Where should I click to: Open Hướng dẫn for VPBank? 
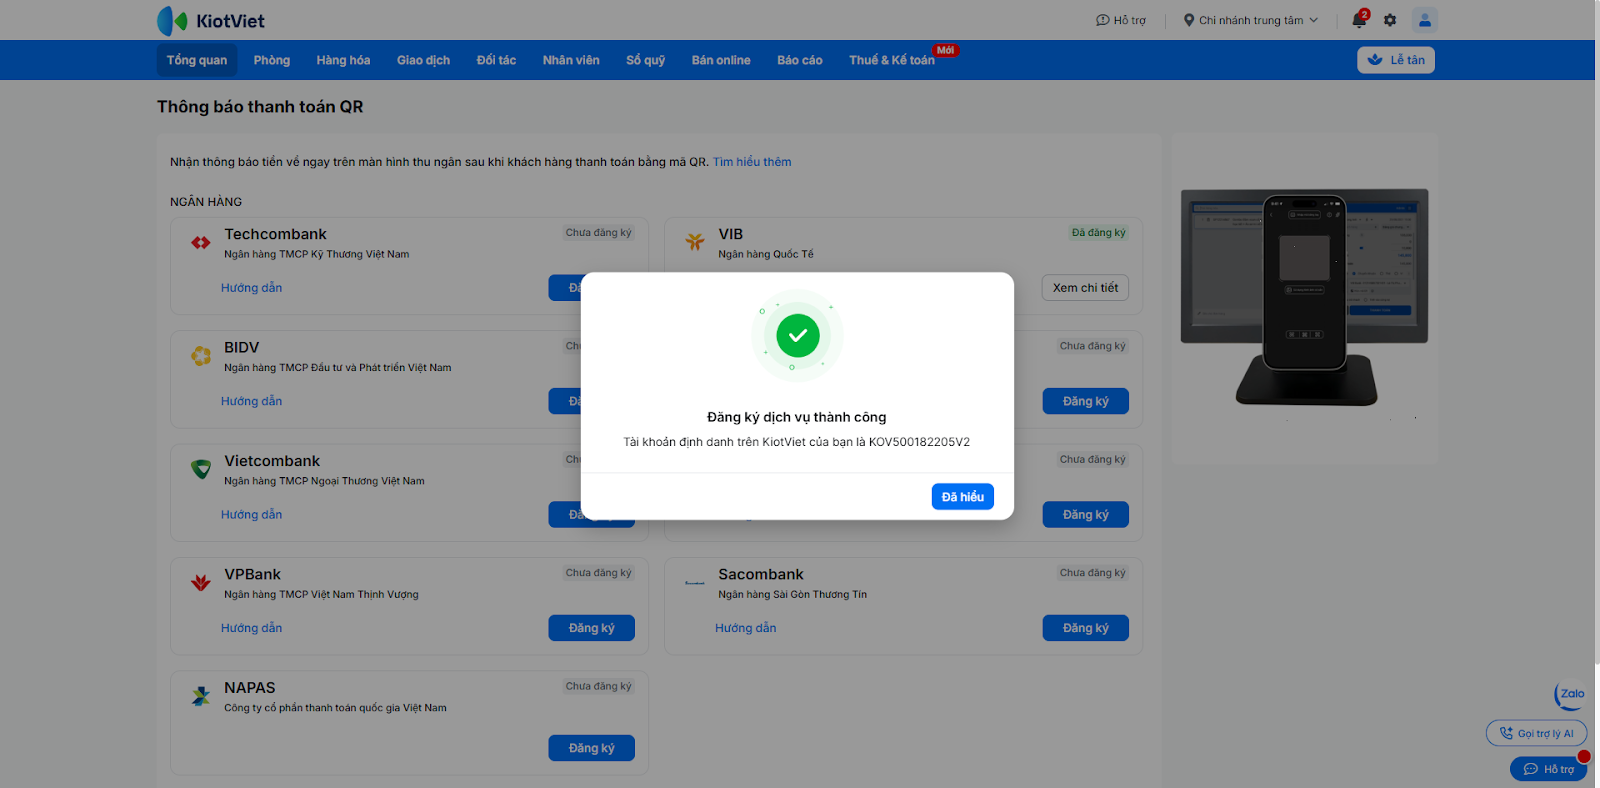[x=252, y=628]
